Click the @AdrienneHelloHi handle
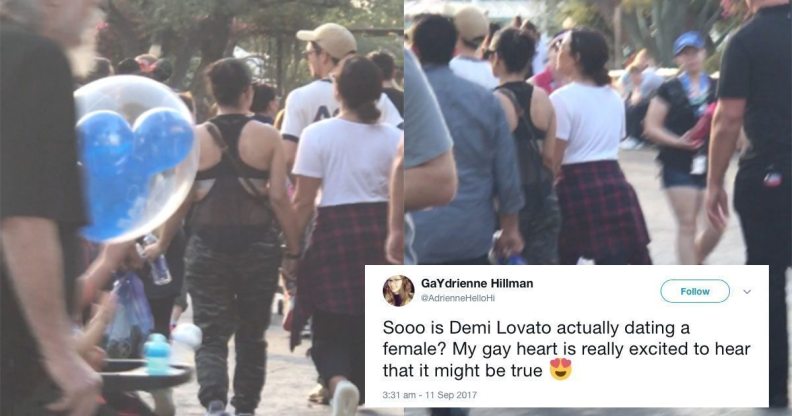This screenshot has width=792, height=416. (458, 298)
